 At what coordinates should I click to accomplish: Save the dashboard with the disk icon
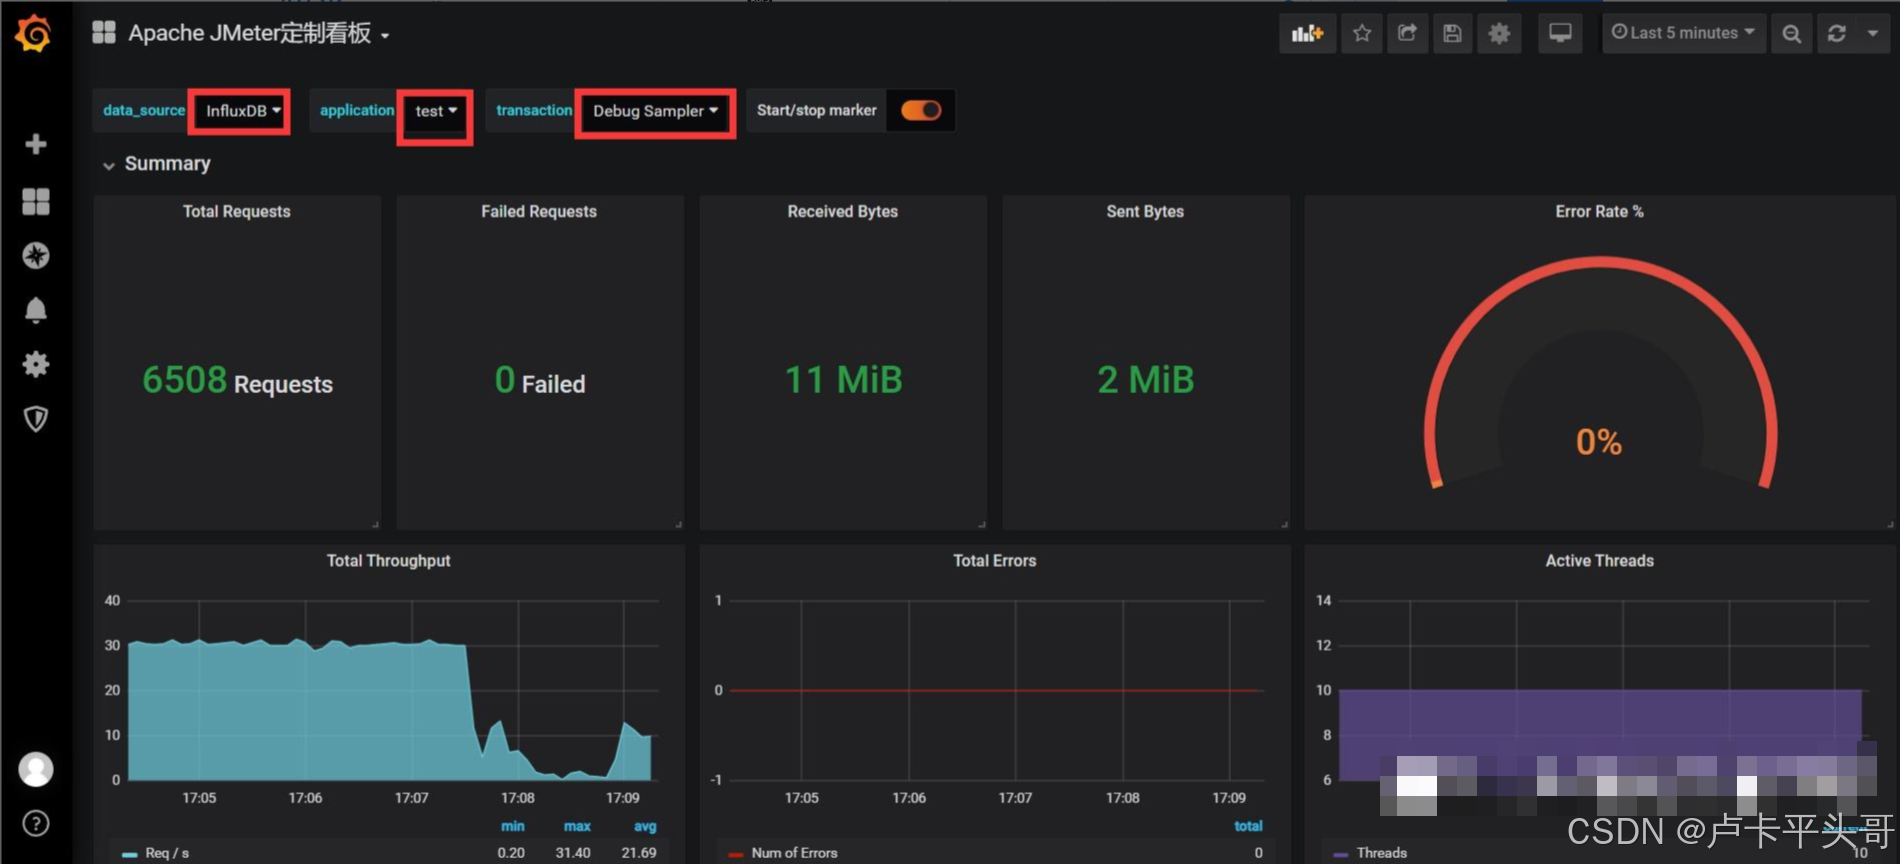tap(1452, 33)
